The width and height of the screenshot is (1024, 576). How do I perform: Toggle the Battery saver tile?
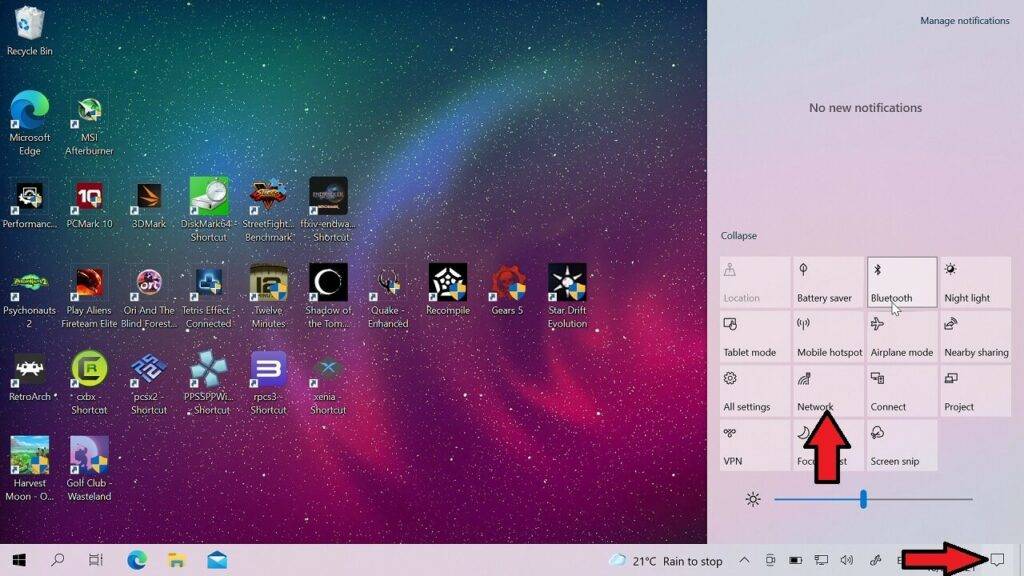point(827,282)
